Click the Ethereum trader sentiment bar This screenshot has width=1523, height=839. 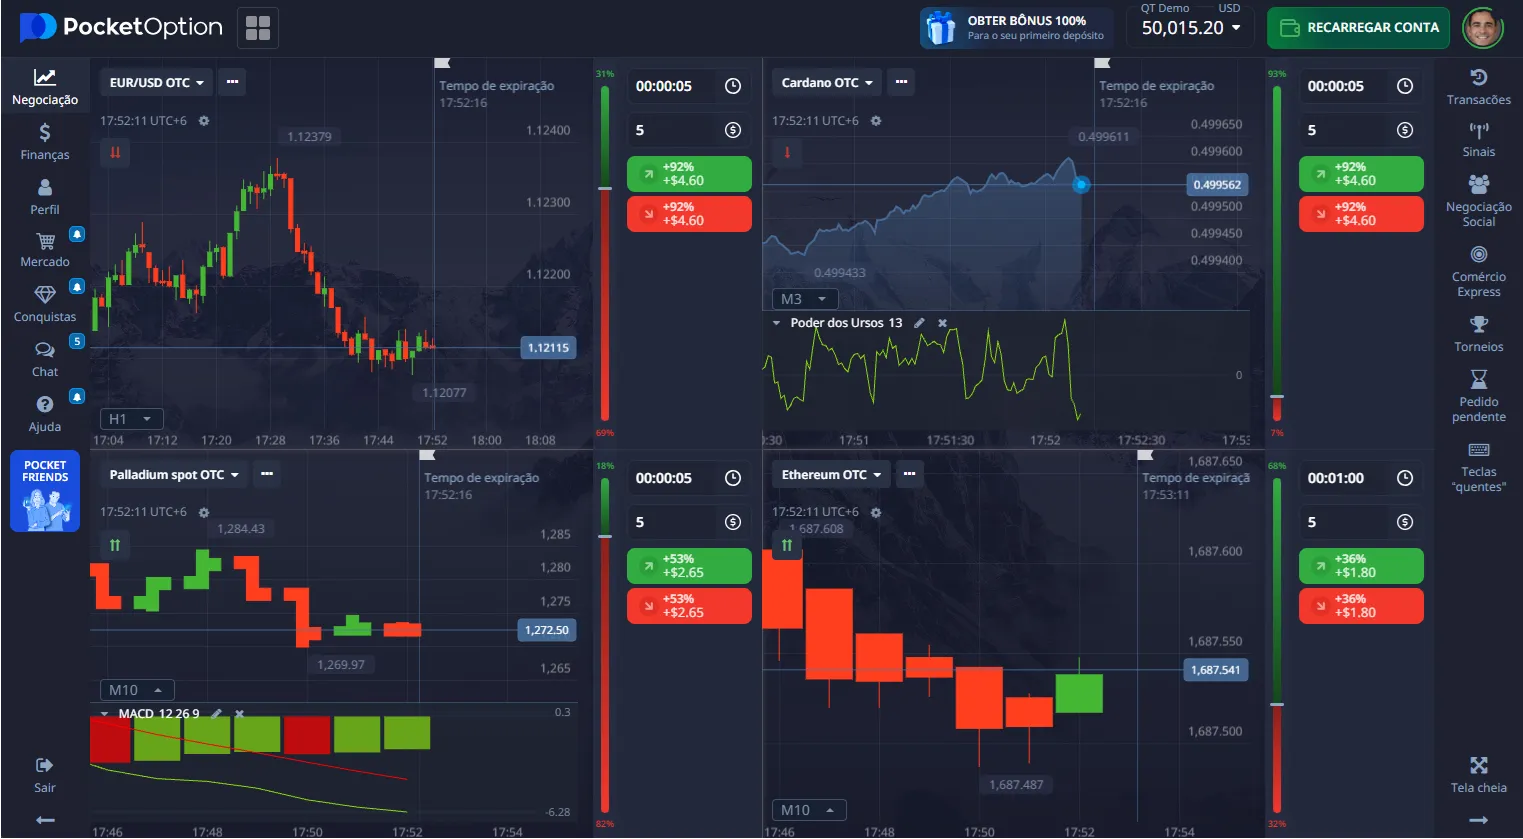point(1277,645)
